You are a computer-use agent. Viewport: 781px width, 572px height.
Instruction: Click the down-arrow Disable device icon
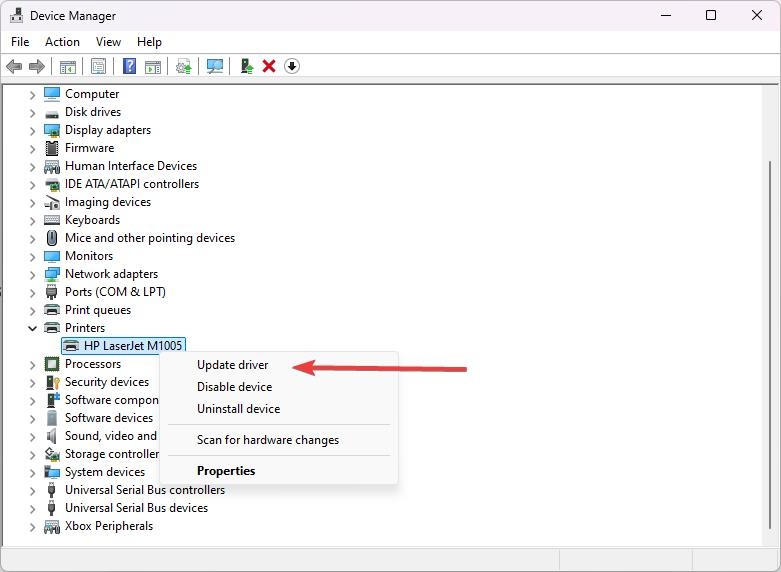[x=292, y=66]
